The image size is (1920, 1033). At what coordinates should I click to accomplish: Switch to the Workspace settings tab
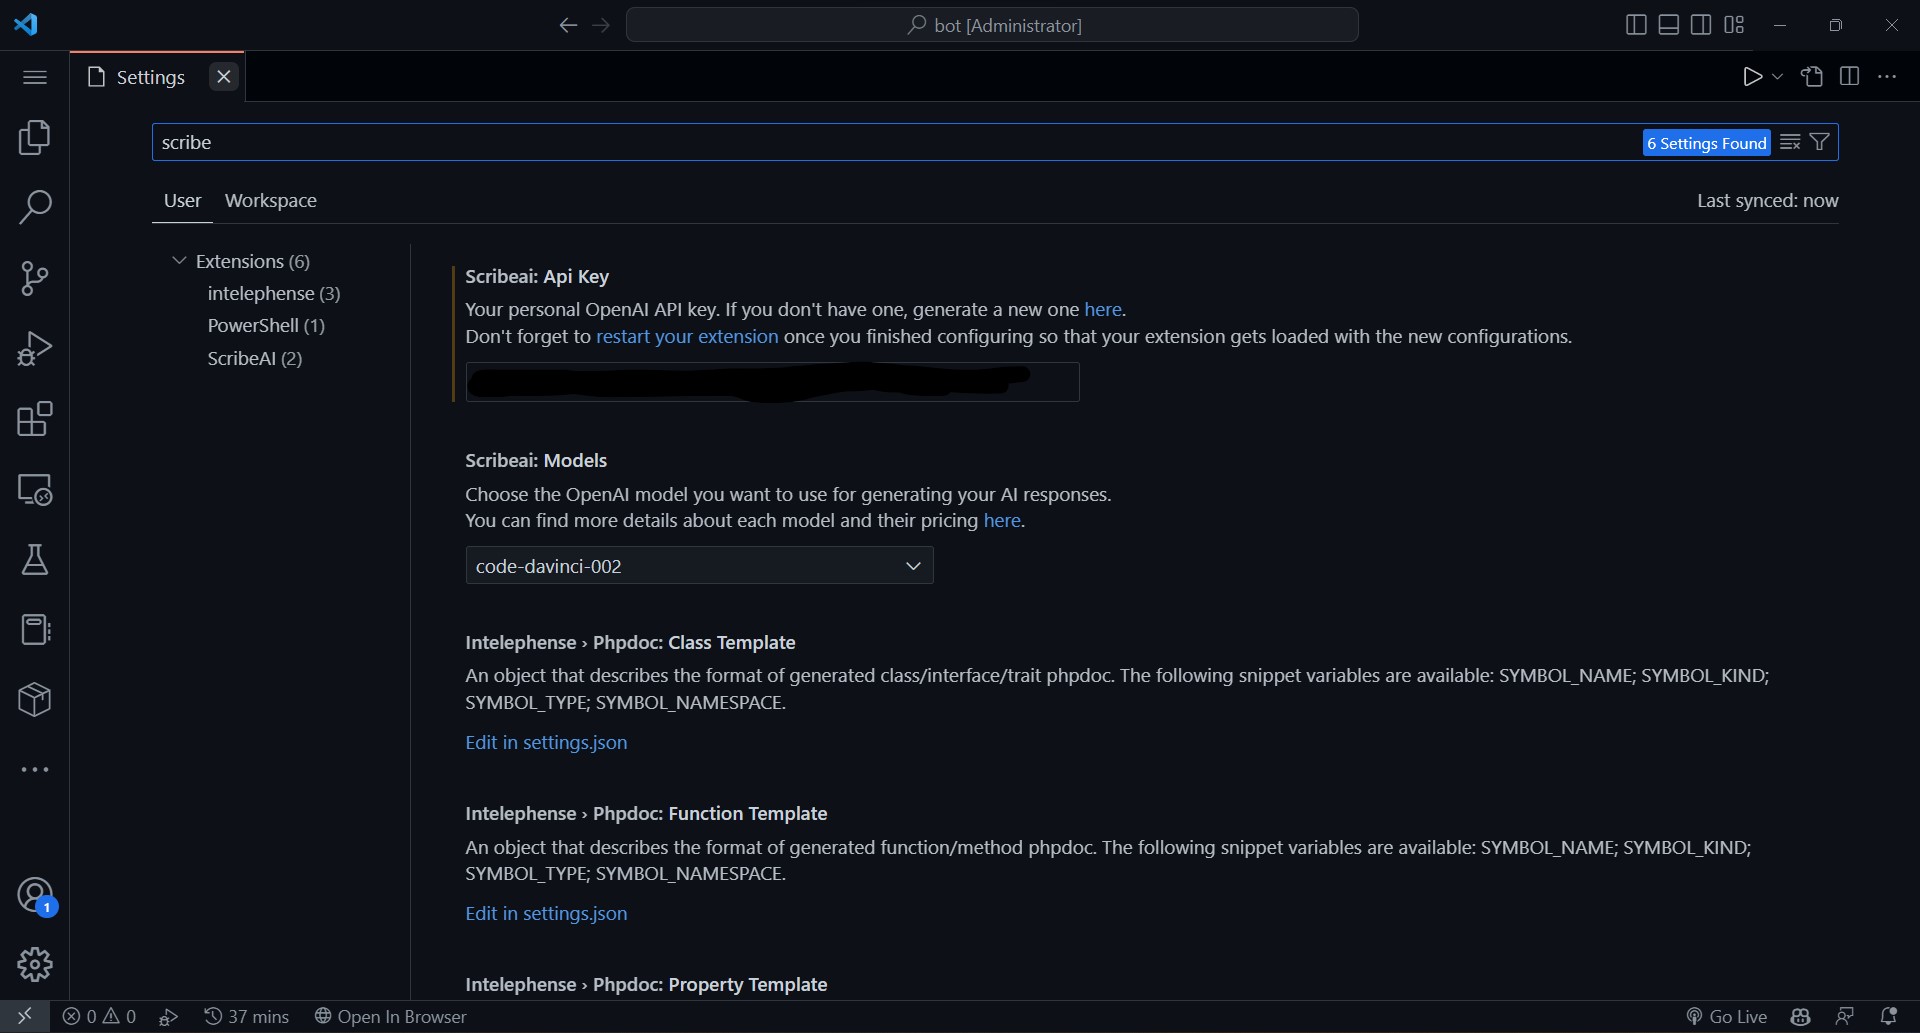pyautogui.click(x=271, y=201)
